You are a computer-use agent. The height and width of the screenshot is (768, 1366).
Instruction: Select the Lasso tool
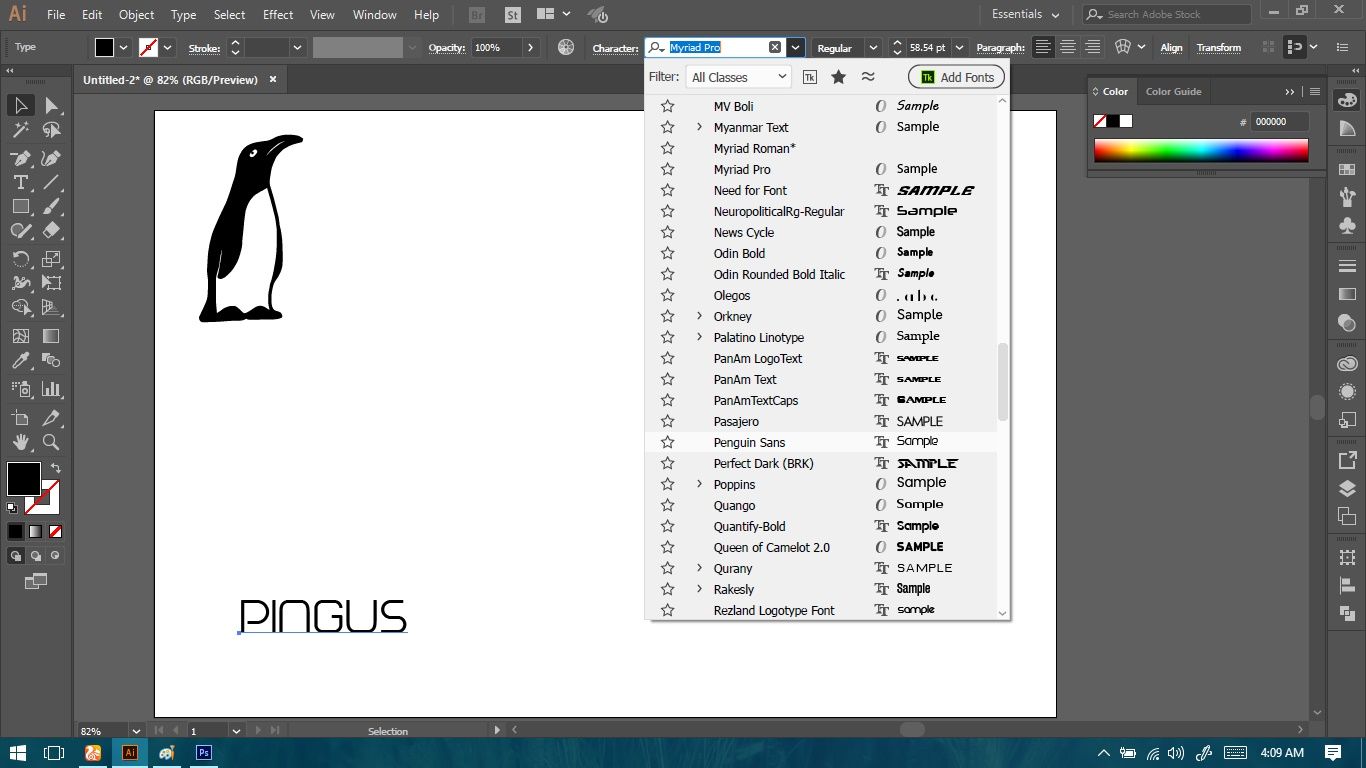[x=51, y=130]
